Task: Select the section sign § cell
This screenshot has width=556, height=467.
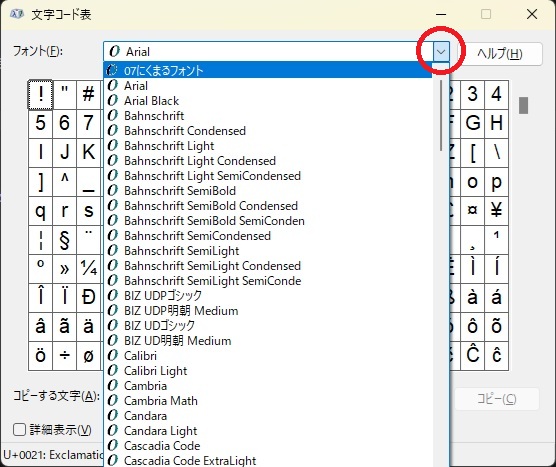Action: click(65, 240)
